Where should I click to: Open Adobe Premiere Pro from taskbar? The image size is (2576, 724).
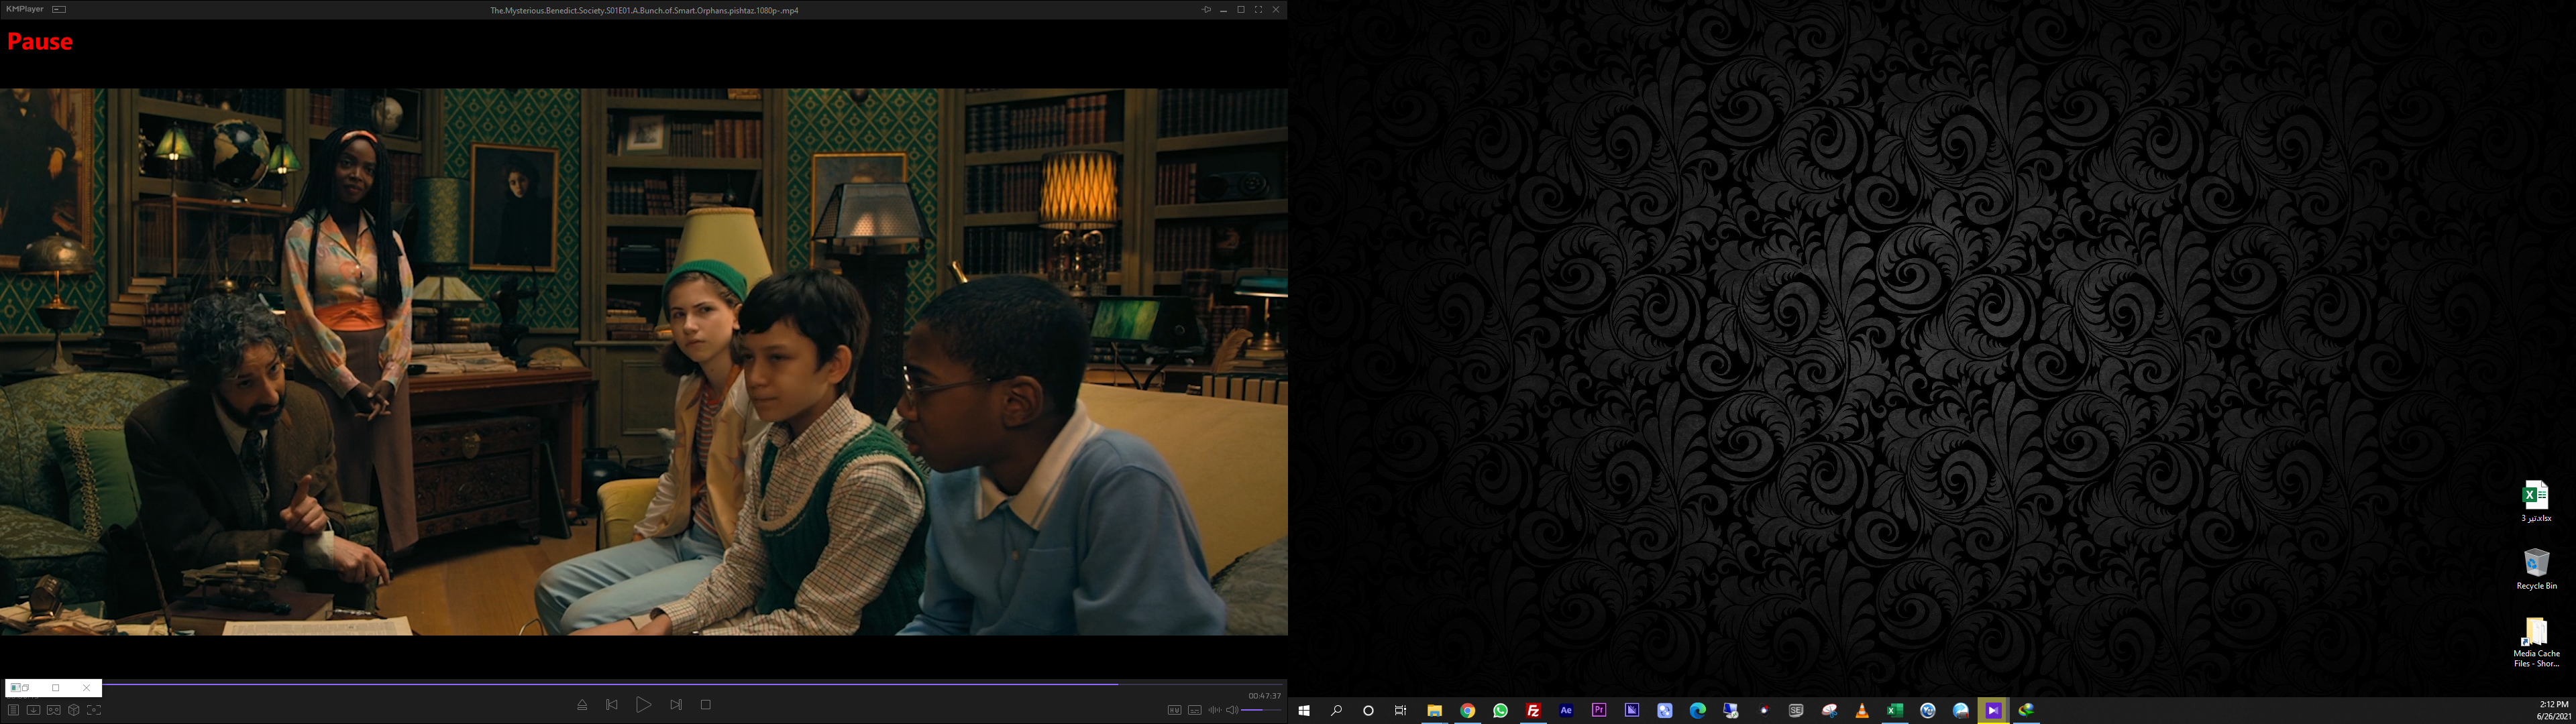tap(1599, 710)
